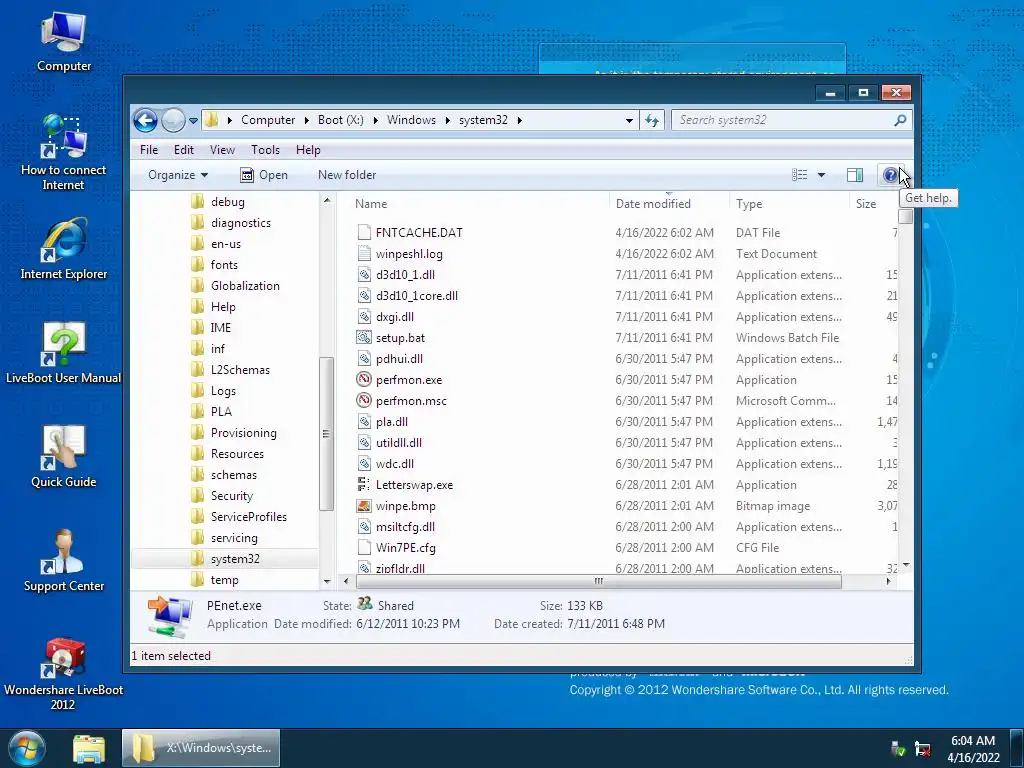The width and height of the screenshot is (1024, 768).
Task: Click New folder button
Action: (x=347, y=175)
